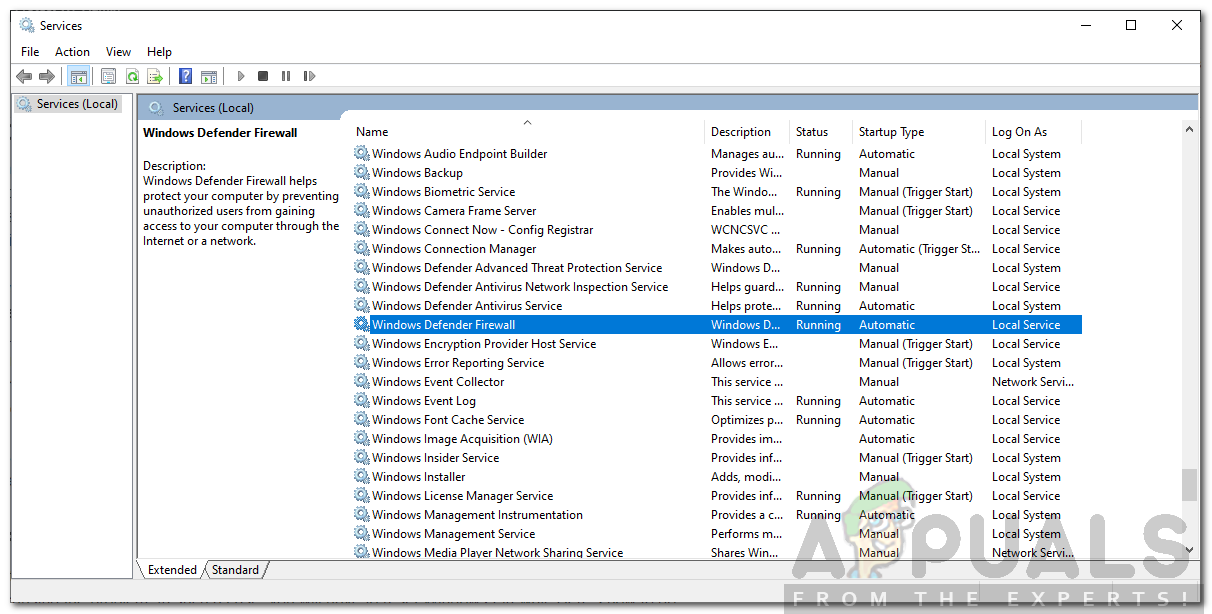This screenshot has width=1212, height=614.
Task: Click the Restart Service icon
Action: tap(309, 76)
